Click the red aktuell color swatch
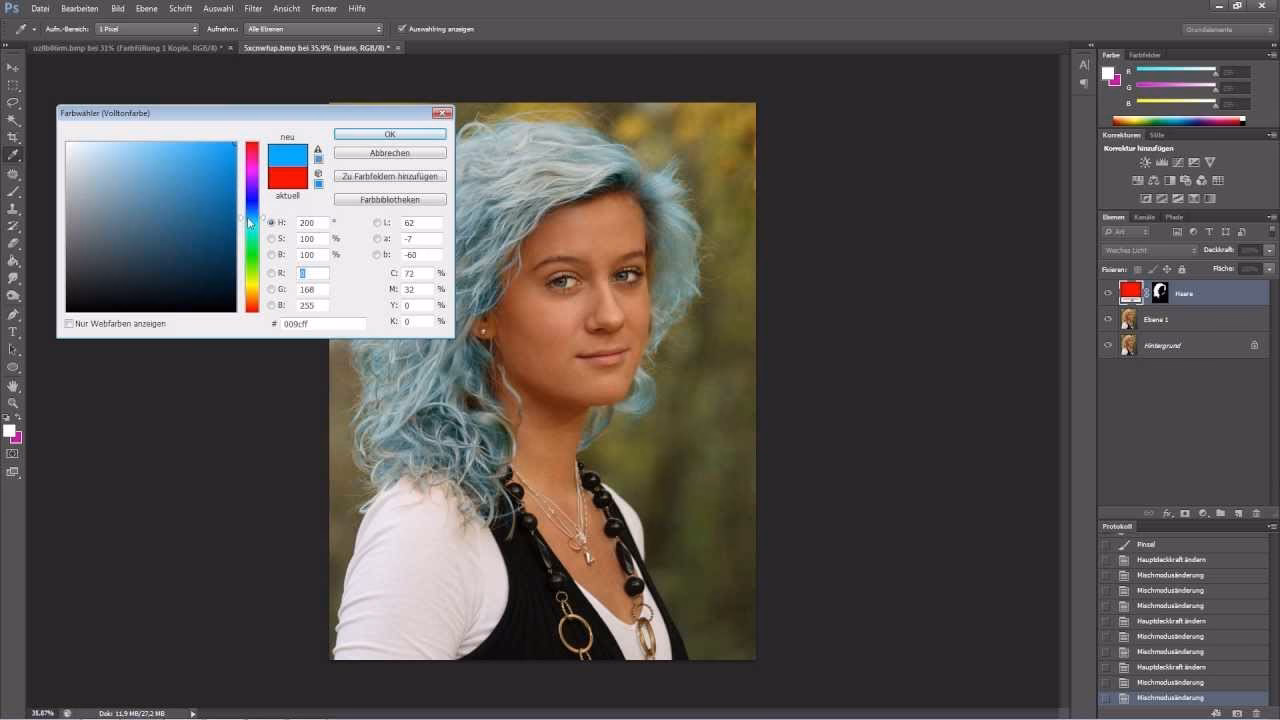The width and height of the screenshot is (1280, 720). click(x=287, y=178)
